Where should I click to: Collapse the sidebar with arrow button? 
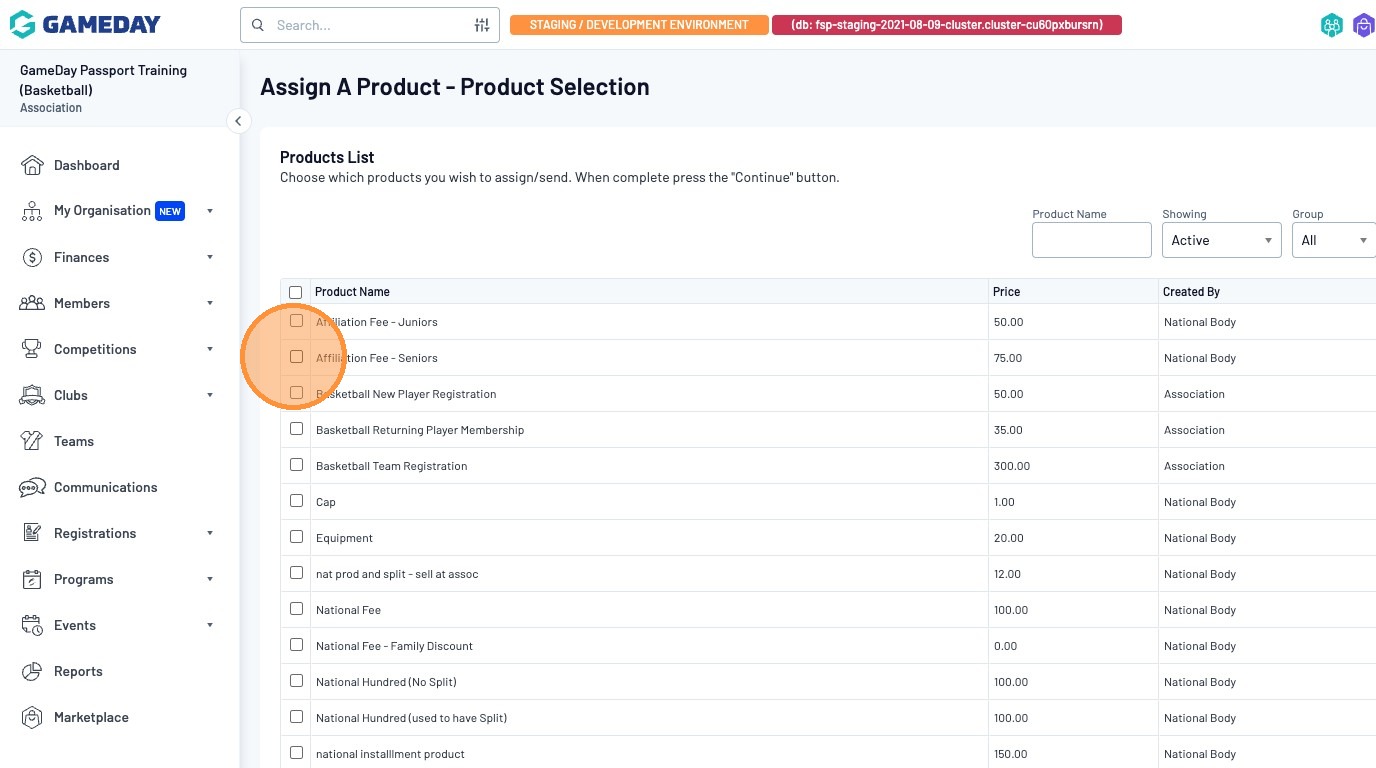238,121
